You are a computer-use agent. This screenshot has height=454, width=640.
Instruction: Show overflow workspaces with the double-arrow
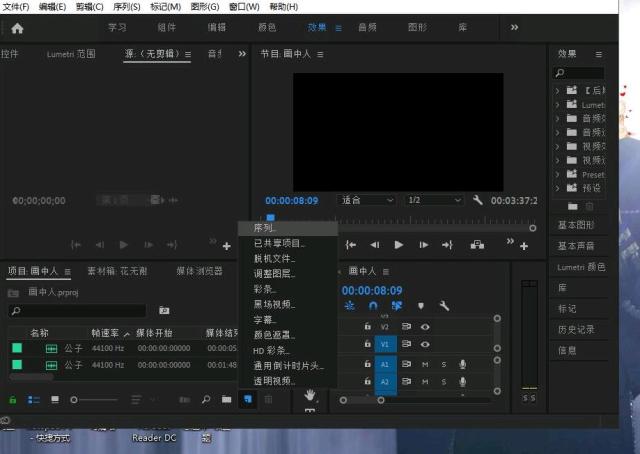514,27
